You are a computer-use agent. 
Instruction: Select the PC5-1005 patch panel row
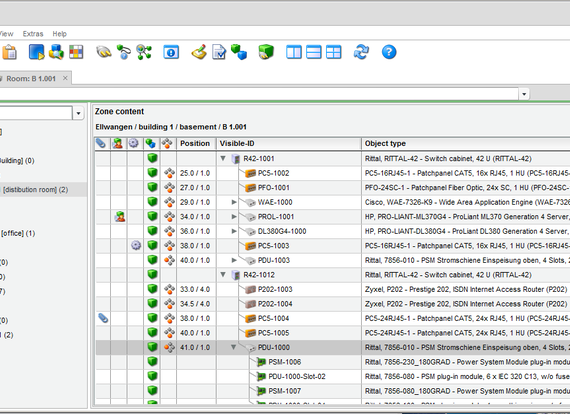(x=333, y=333)
